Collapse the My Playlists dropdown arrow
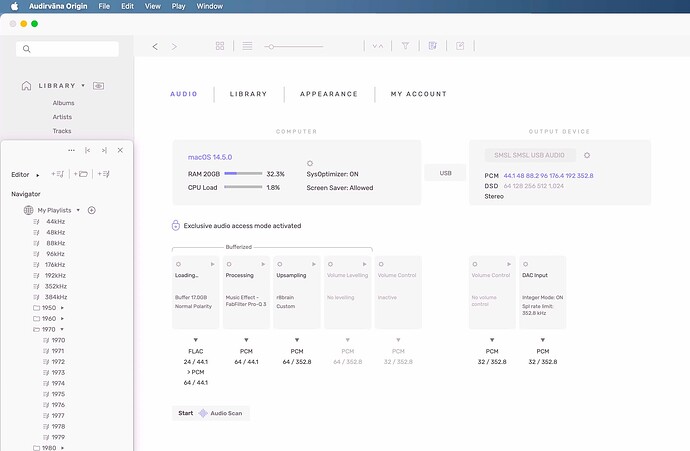 pyautogui.click(x=78, y=210)
